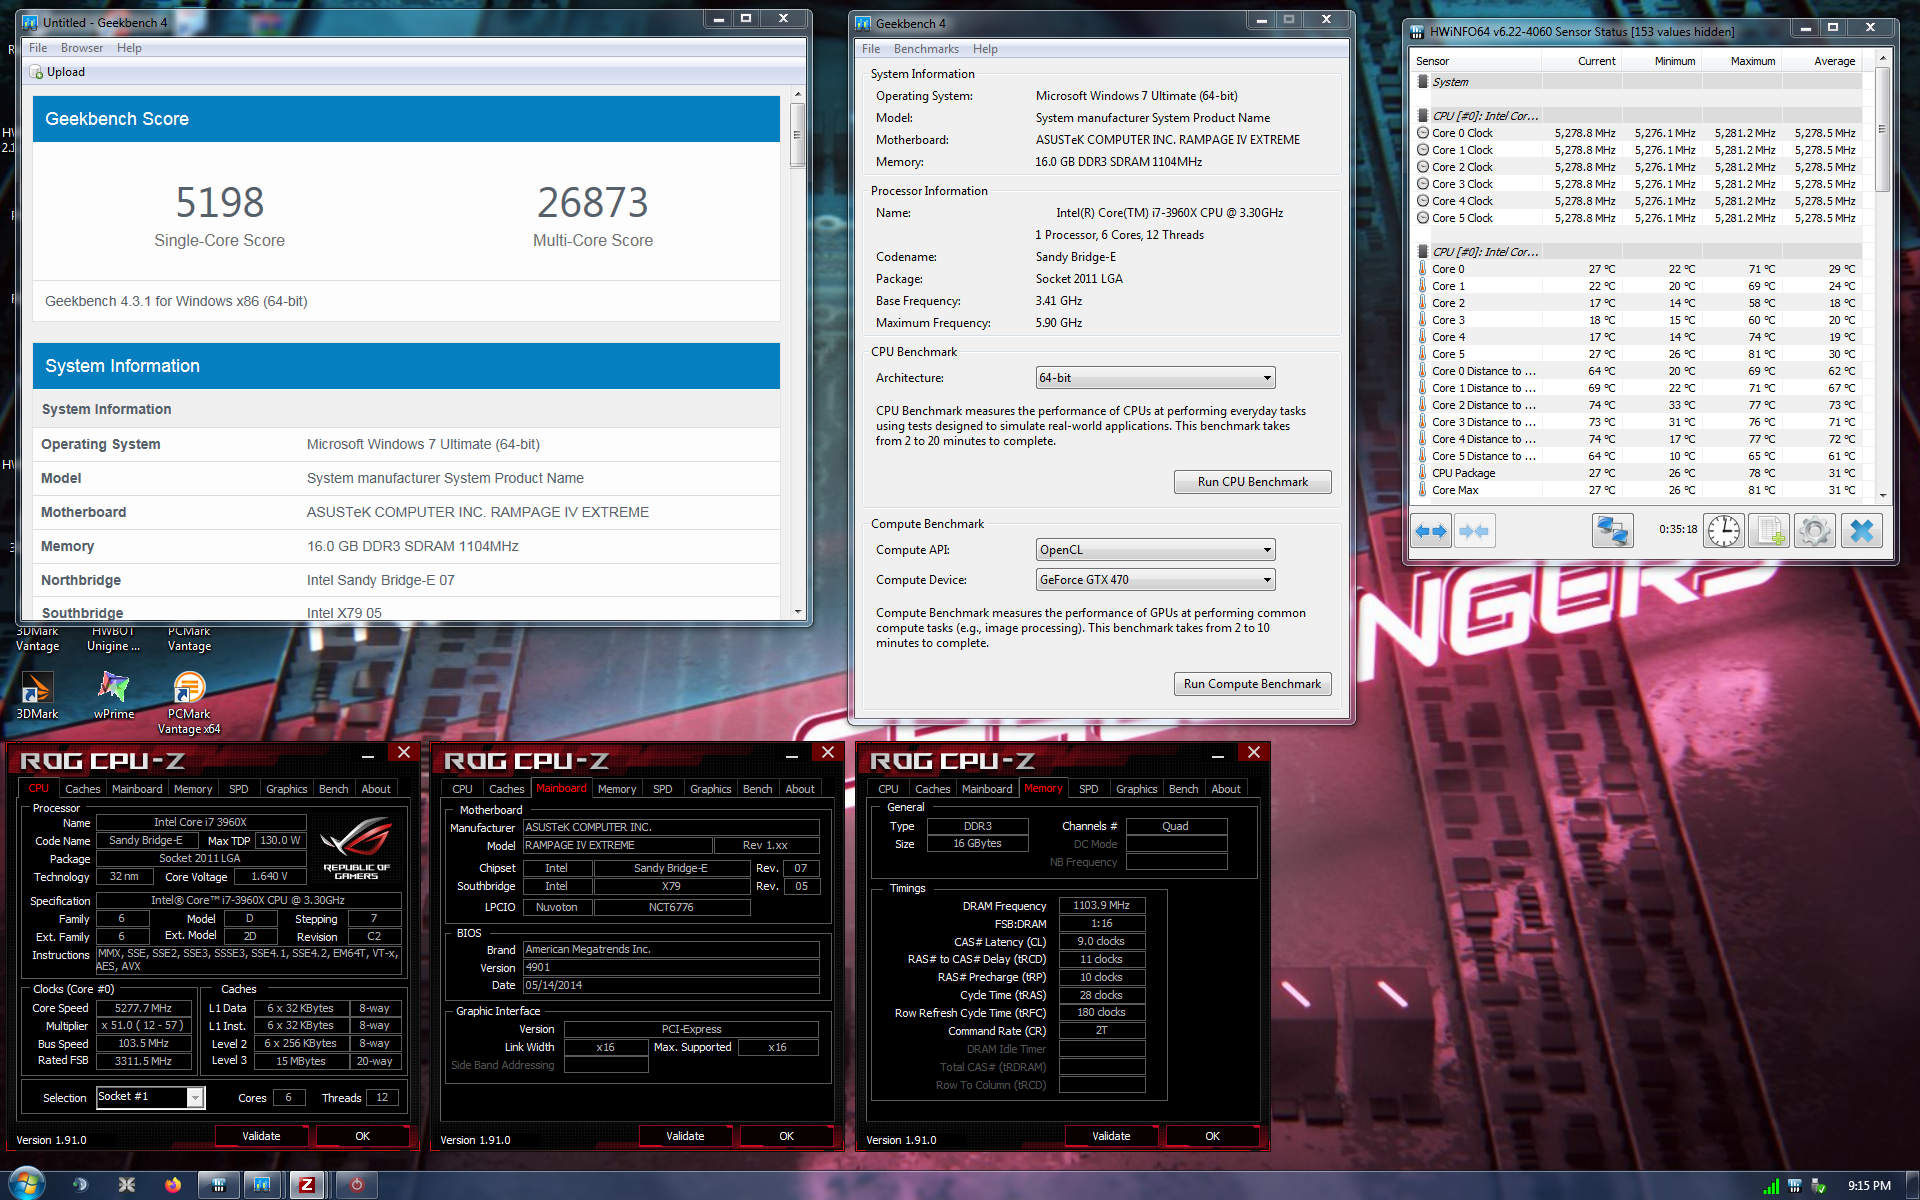Open PCMark Vantage x64 desktop shortcut
The image size is (1920, 1200).
(189, 703)
